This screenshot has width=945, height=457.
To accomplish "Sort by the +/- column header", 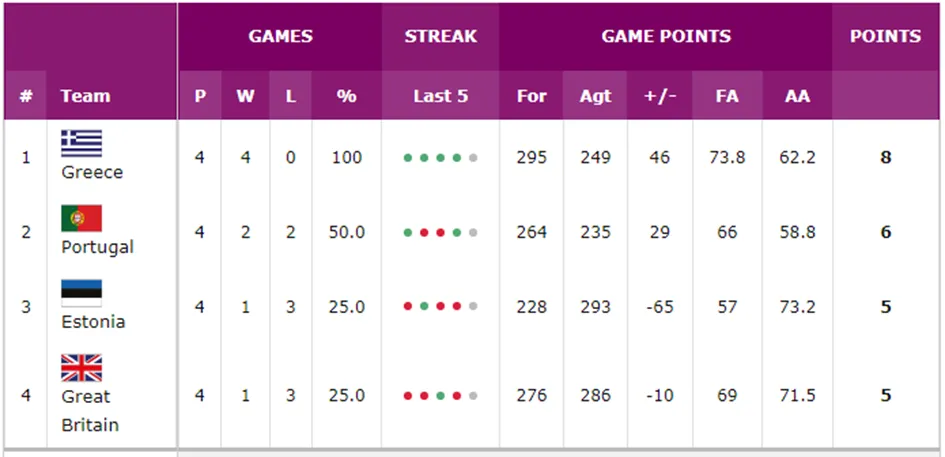I will [659, 96].
